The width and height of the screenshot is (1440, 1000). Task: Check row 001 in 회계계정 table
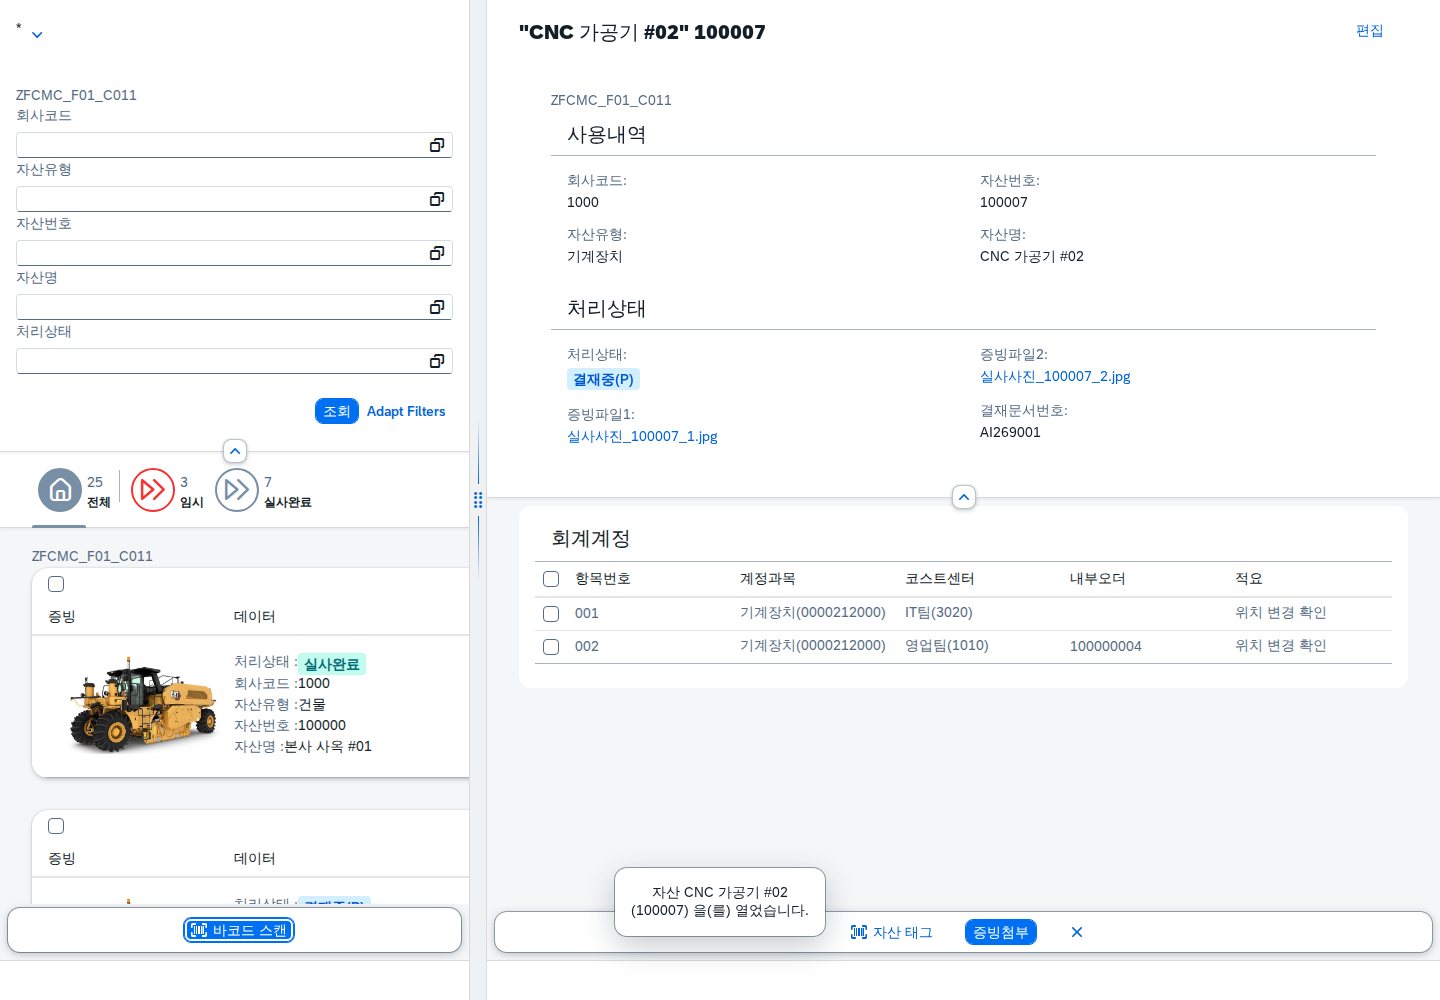point(551,614)
